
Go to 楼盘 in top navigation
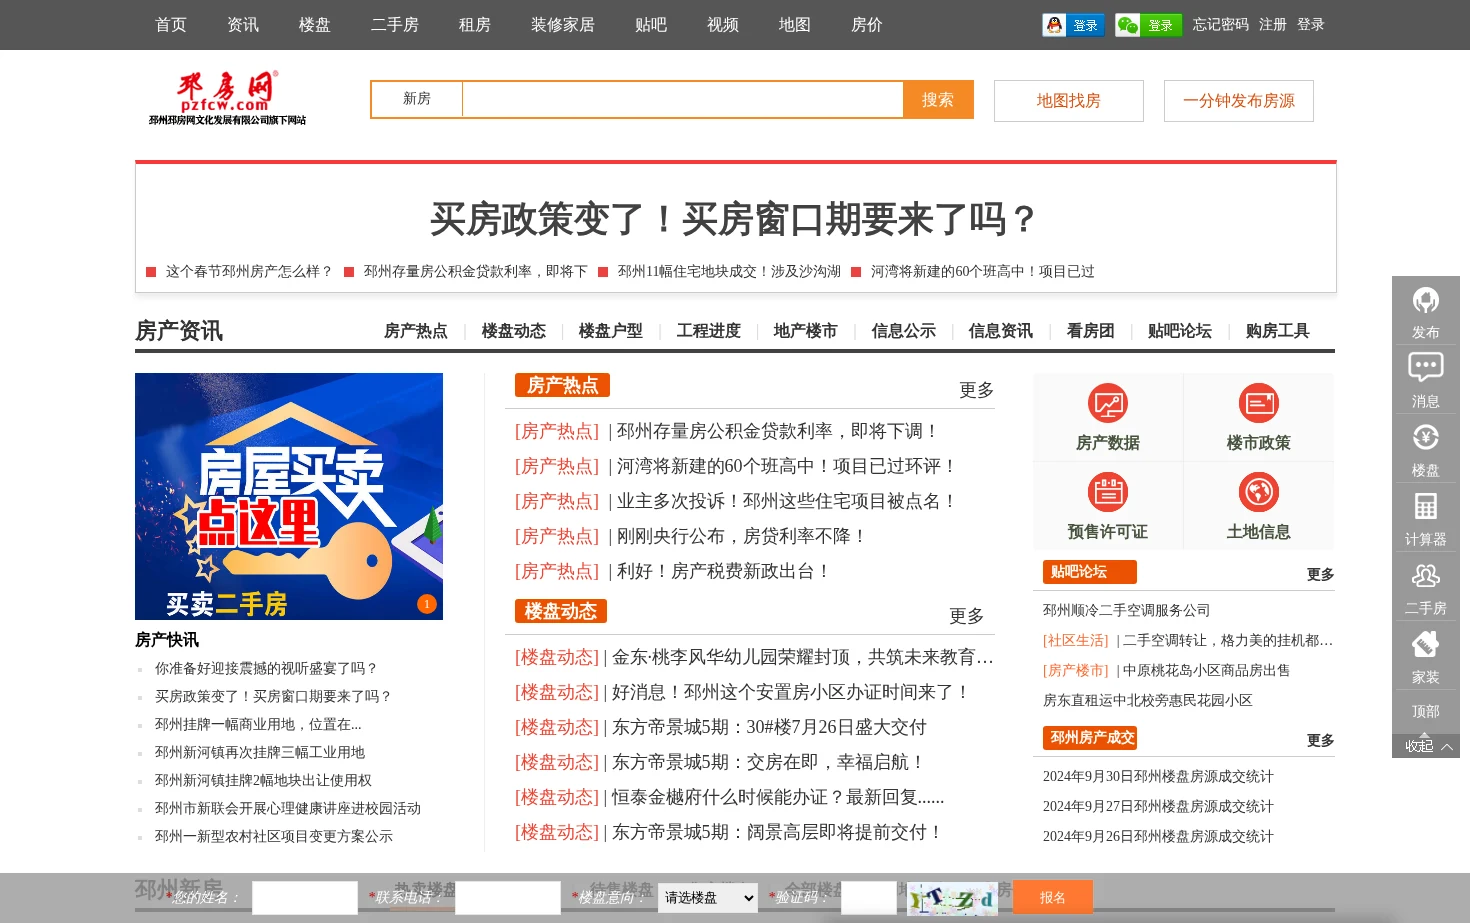(x=315, y=25)
